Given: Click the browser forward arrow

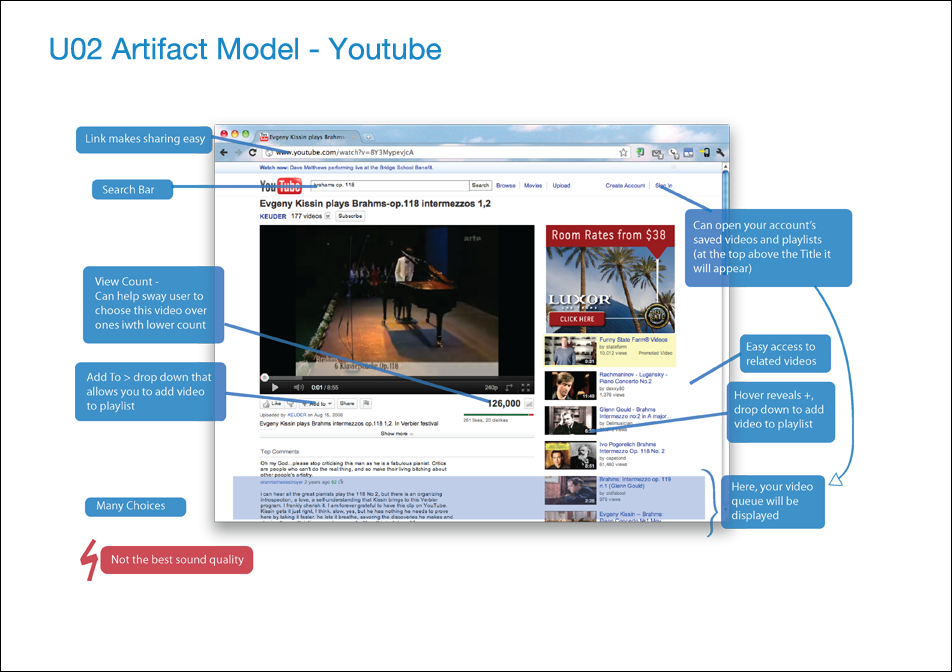Looking at the screenshot, I should click(x=239, y=152).
